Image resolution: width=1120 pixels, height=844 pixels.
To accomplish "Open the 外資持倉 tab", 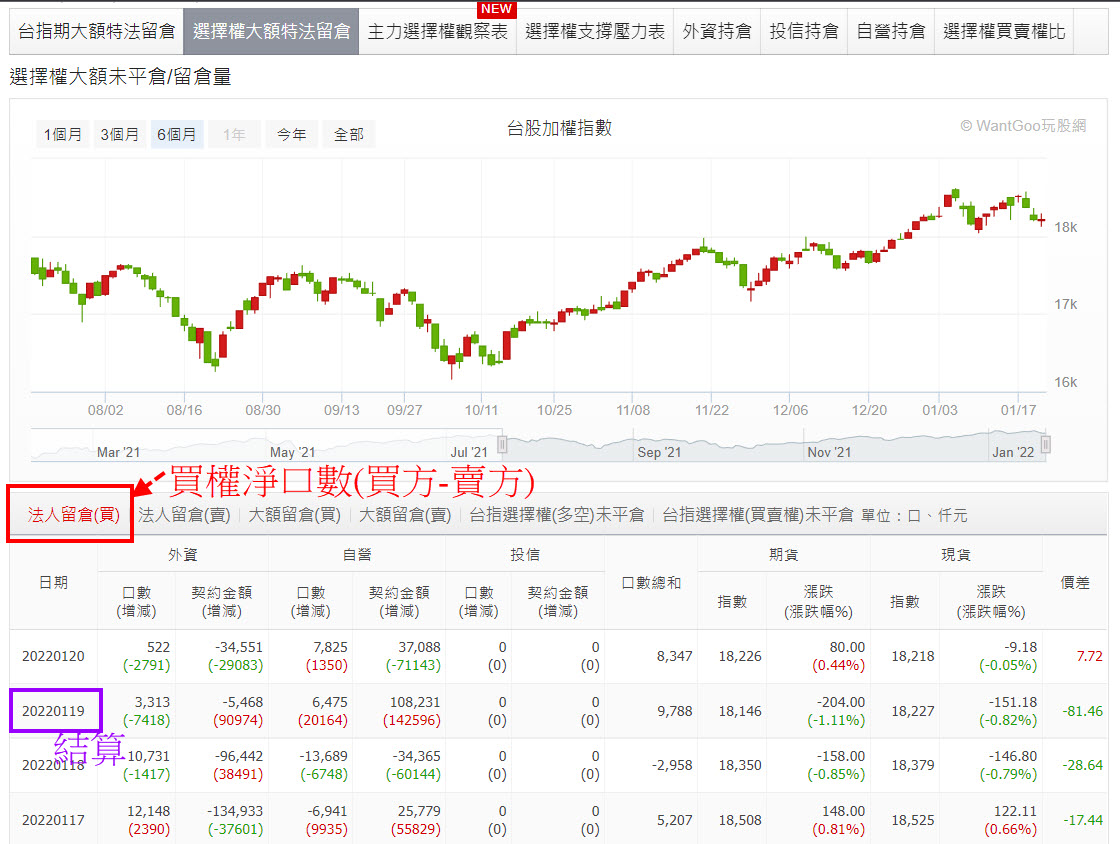I will pos(717,30).
